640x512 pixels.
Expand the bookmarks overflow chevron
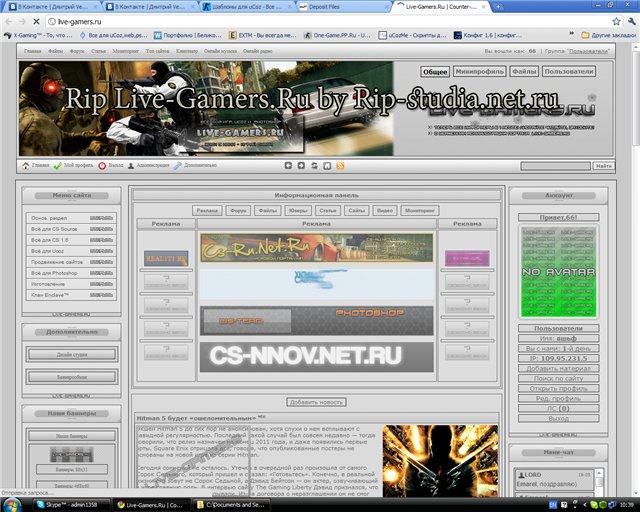pos(572,34)
